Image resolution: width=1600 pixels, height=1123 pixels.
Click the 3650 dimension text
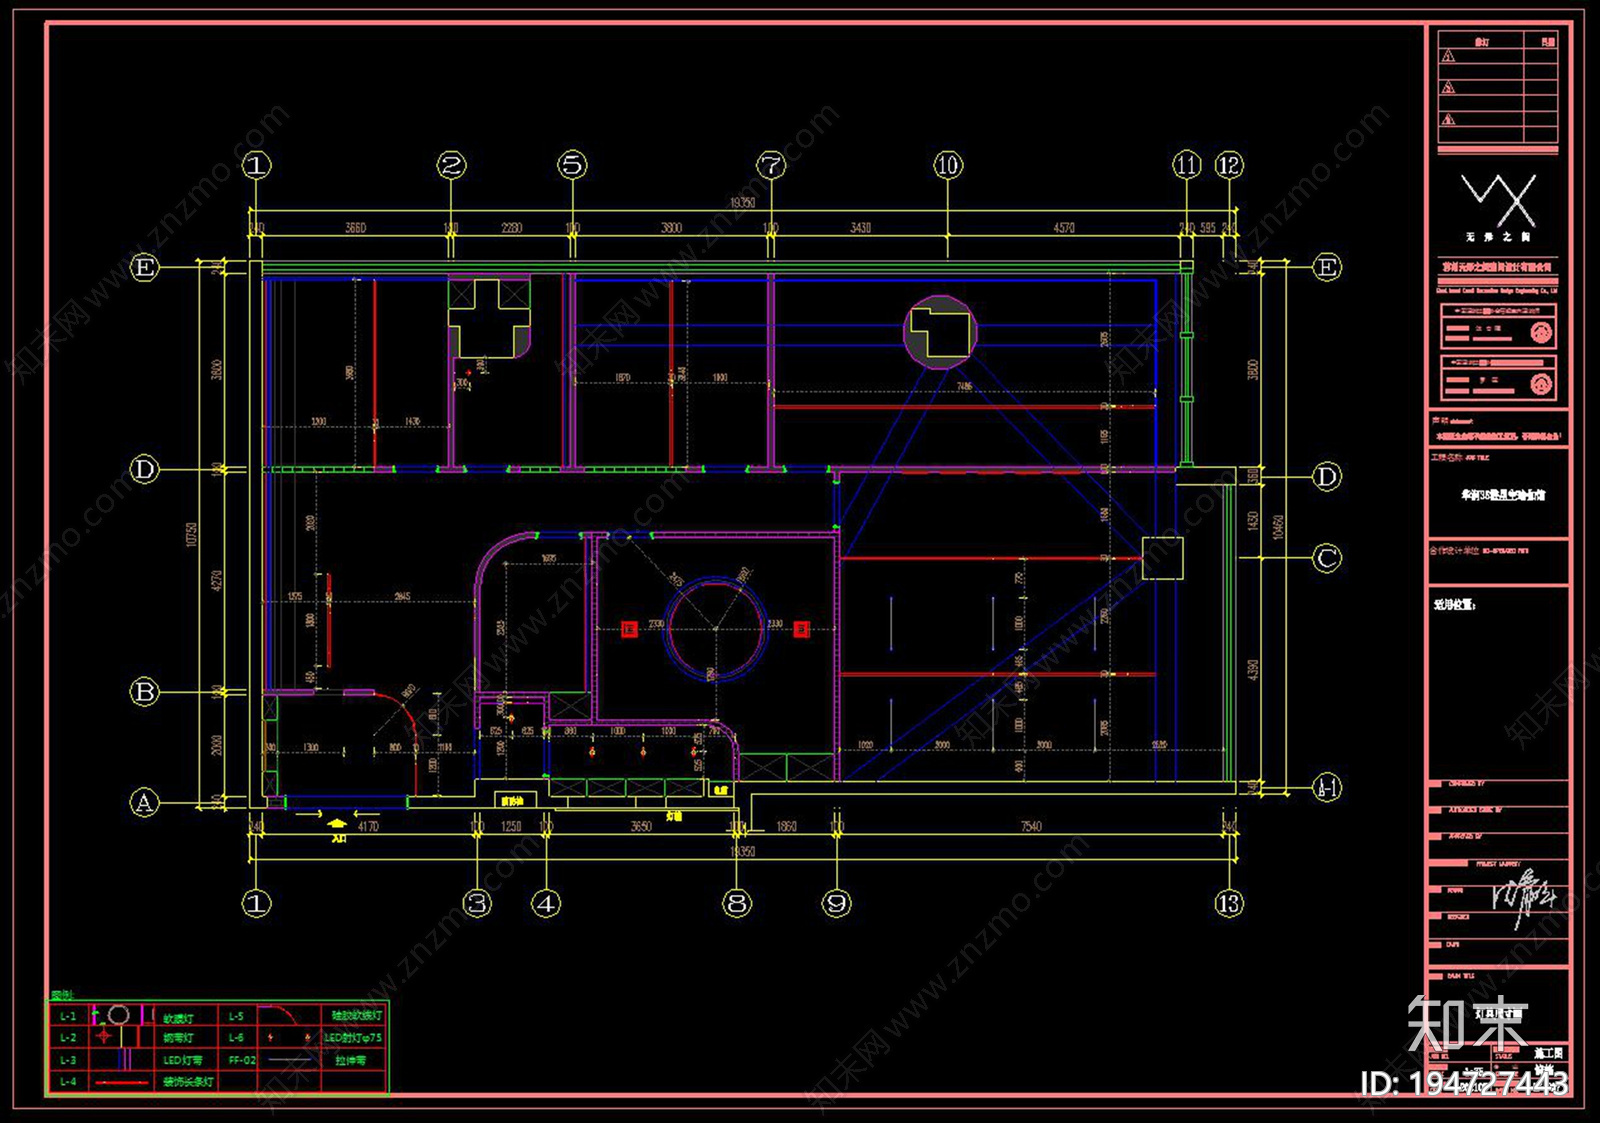(x=641, y=827)
